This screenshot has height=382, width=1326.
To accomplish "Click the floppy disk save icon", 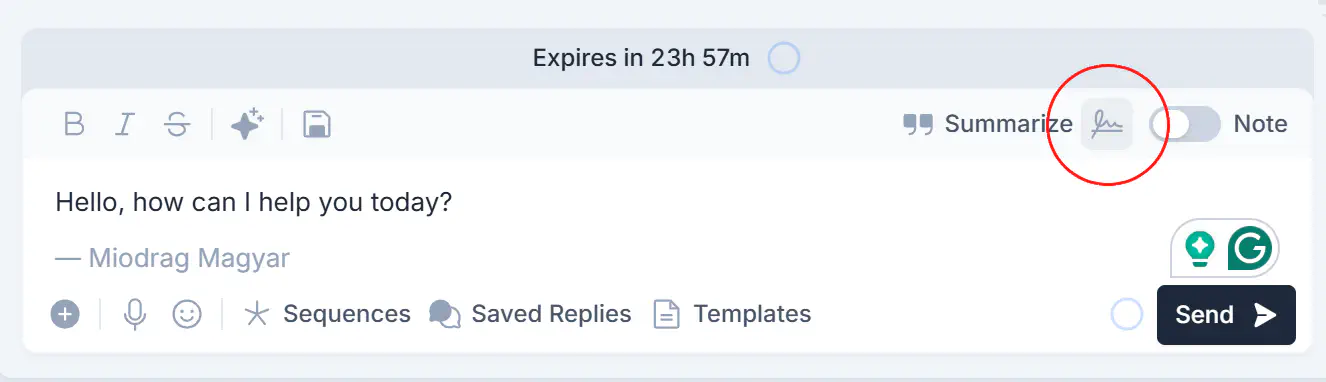I will point(317,125).
